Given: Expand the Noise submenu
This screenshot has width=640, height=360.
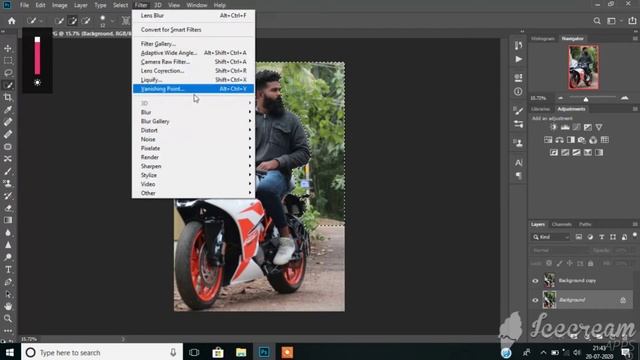Looking at the screenshot, I should pos(193,139).
